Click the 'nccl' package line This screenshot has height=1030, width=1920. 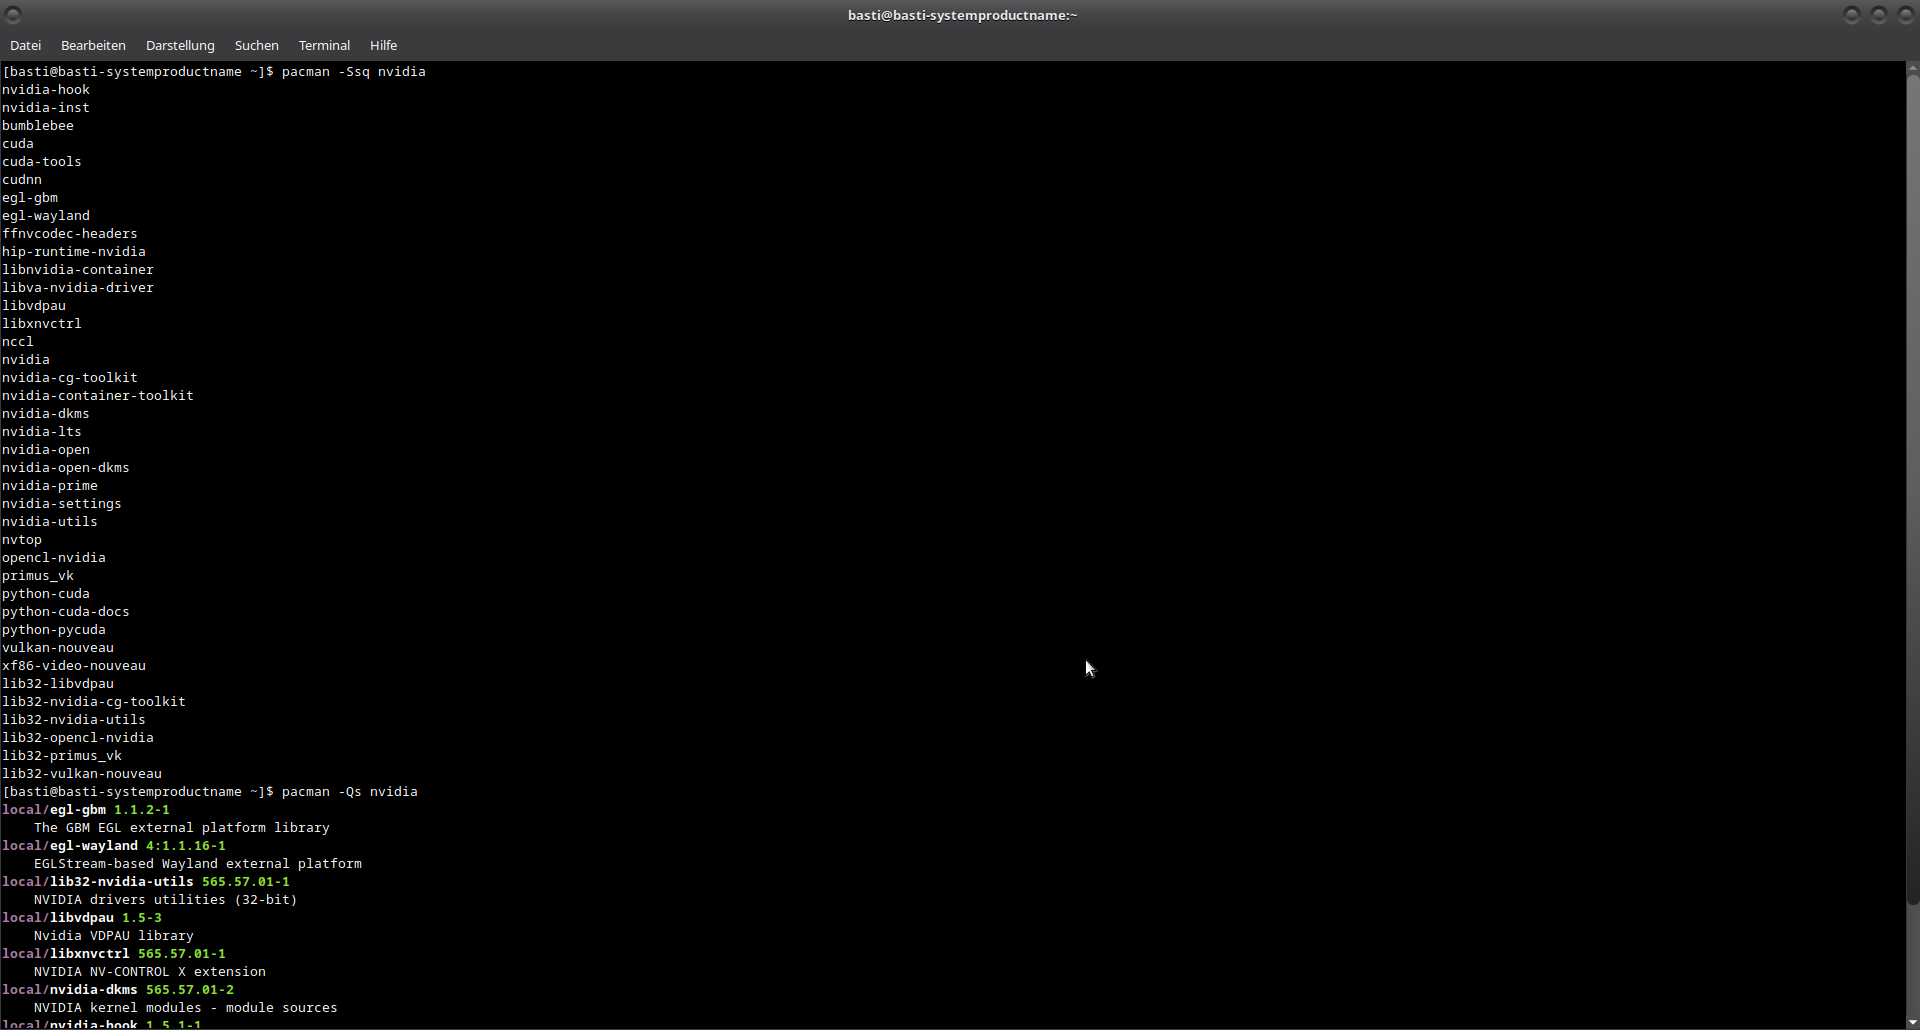pos(18,342)
